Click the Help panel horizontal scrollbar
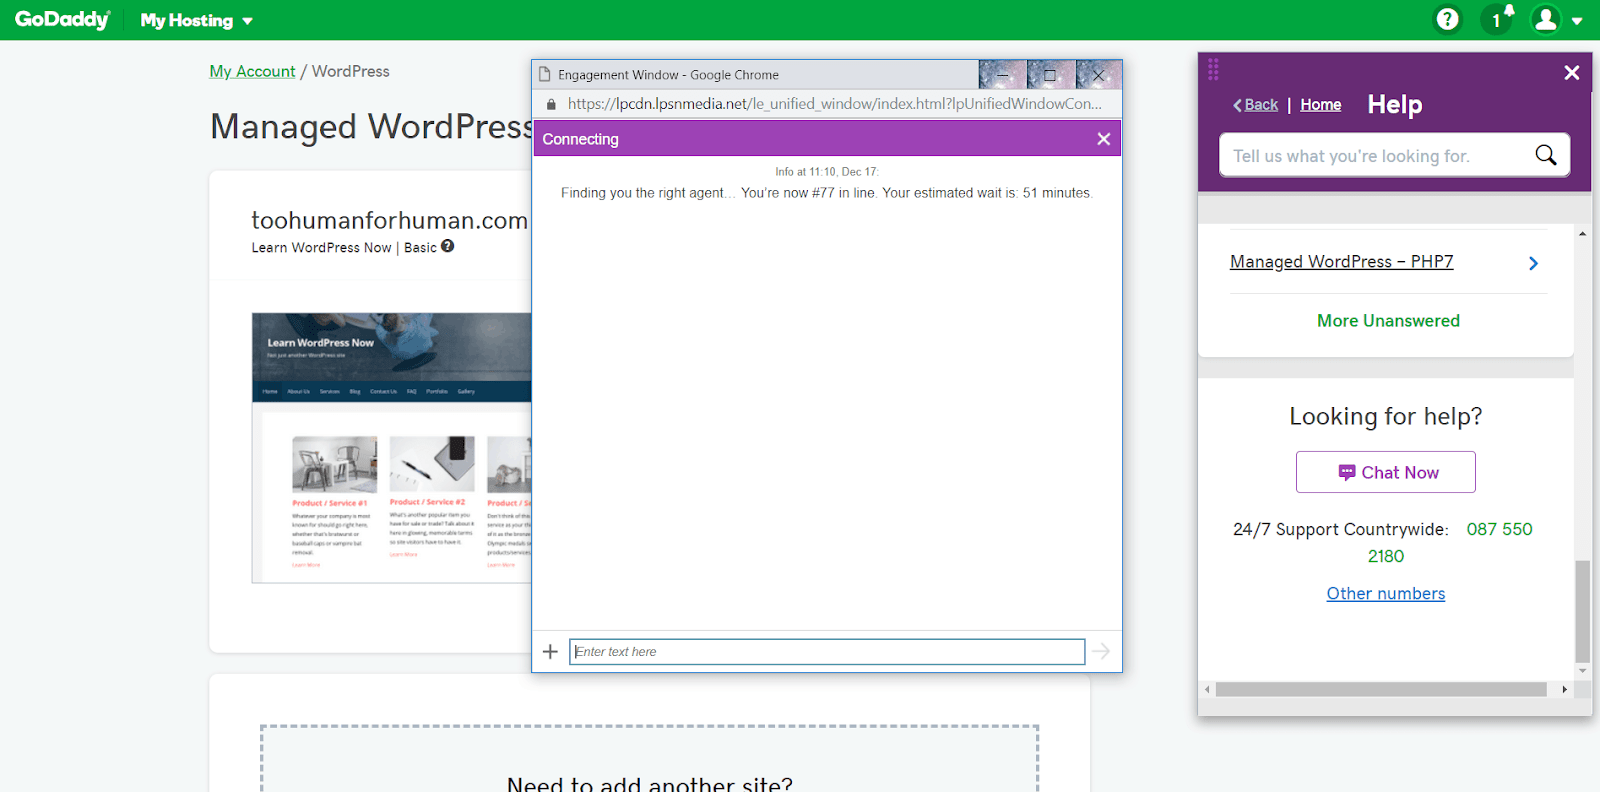Image resolution: width=1600 pixels, height=792 pixels. click(1381, 689)
